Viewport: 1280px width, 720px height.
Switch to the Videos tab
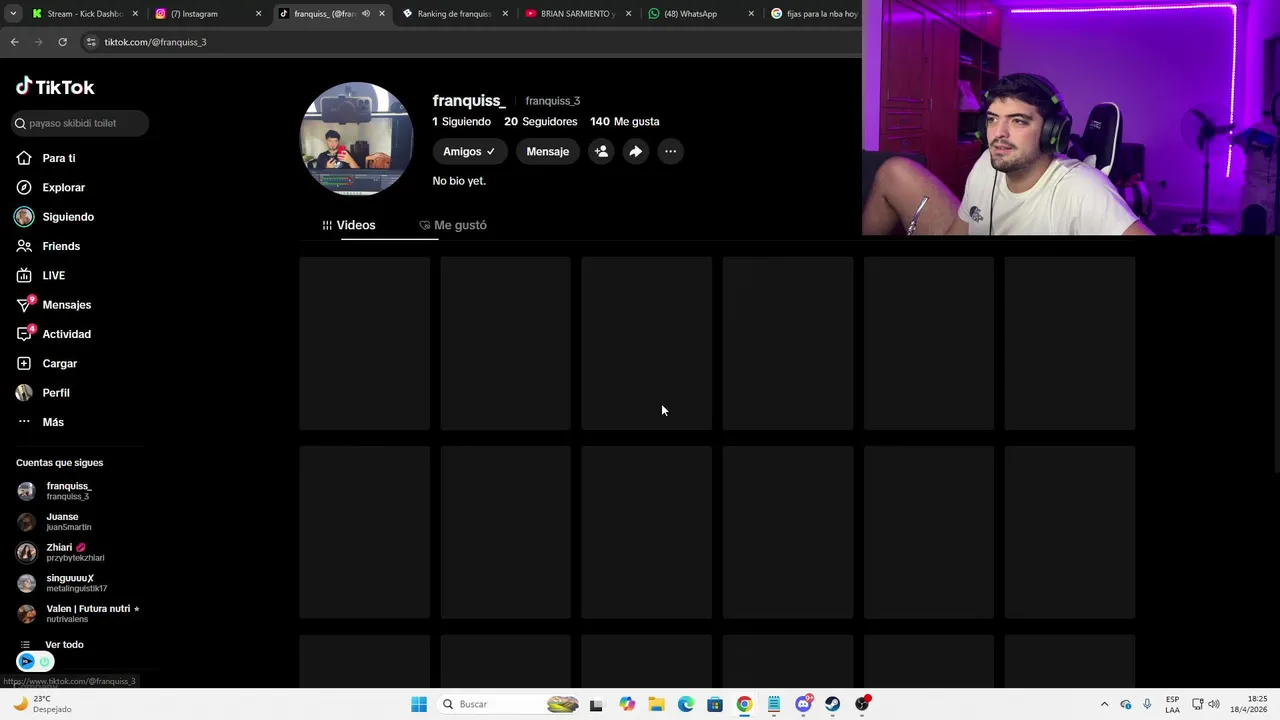(x=349, y=225)
